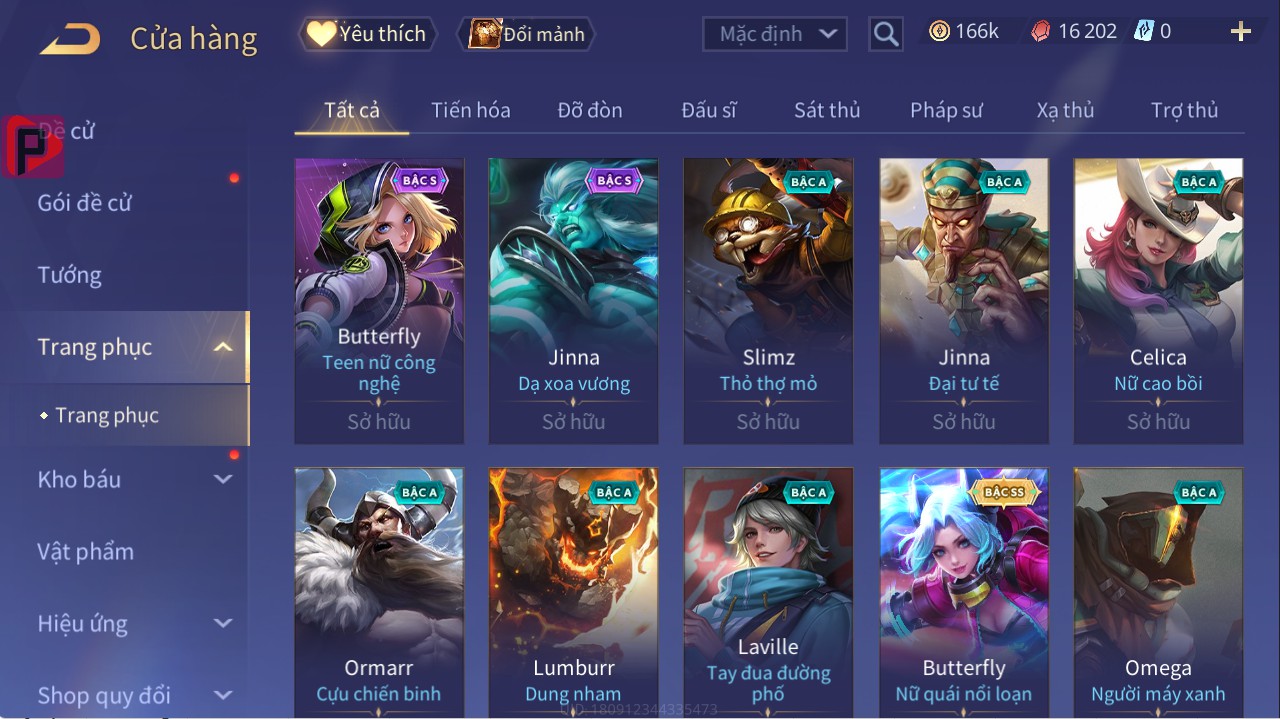Switch to the Pháp sư tab

pos(946,110)
